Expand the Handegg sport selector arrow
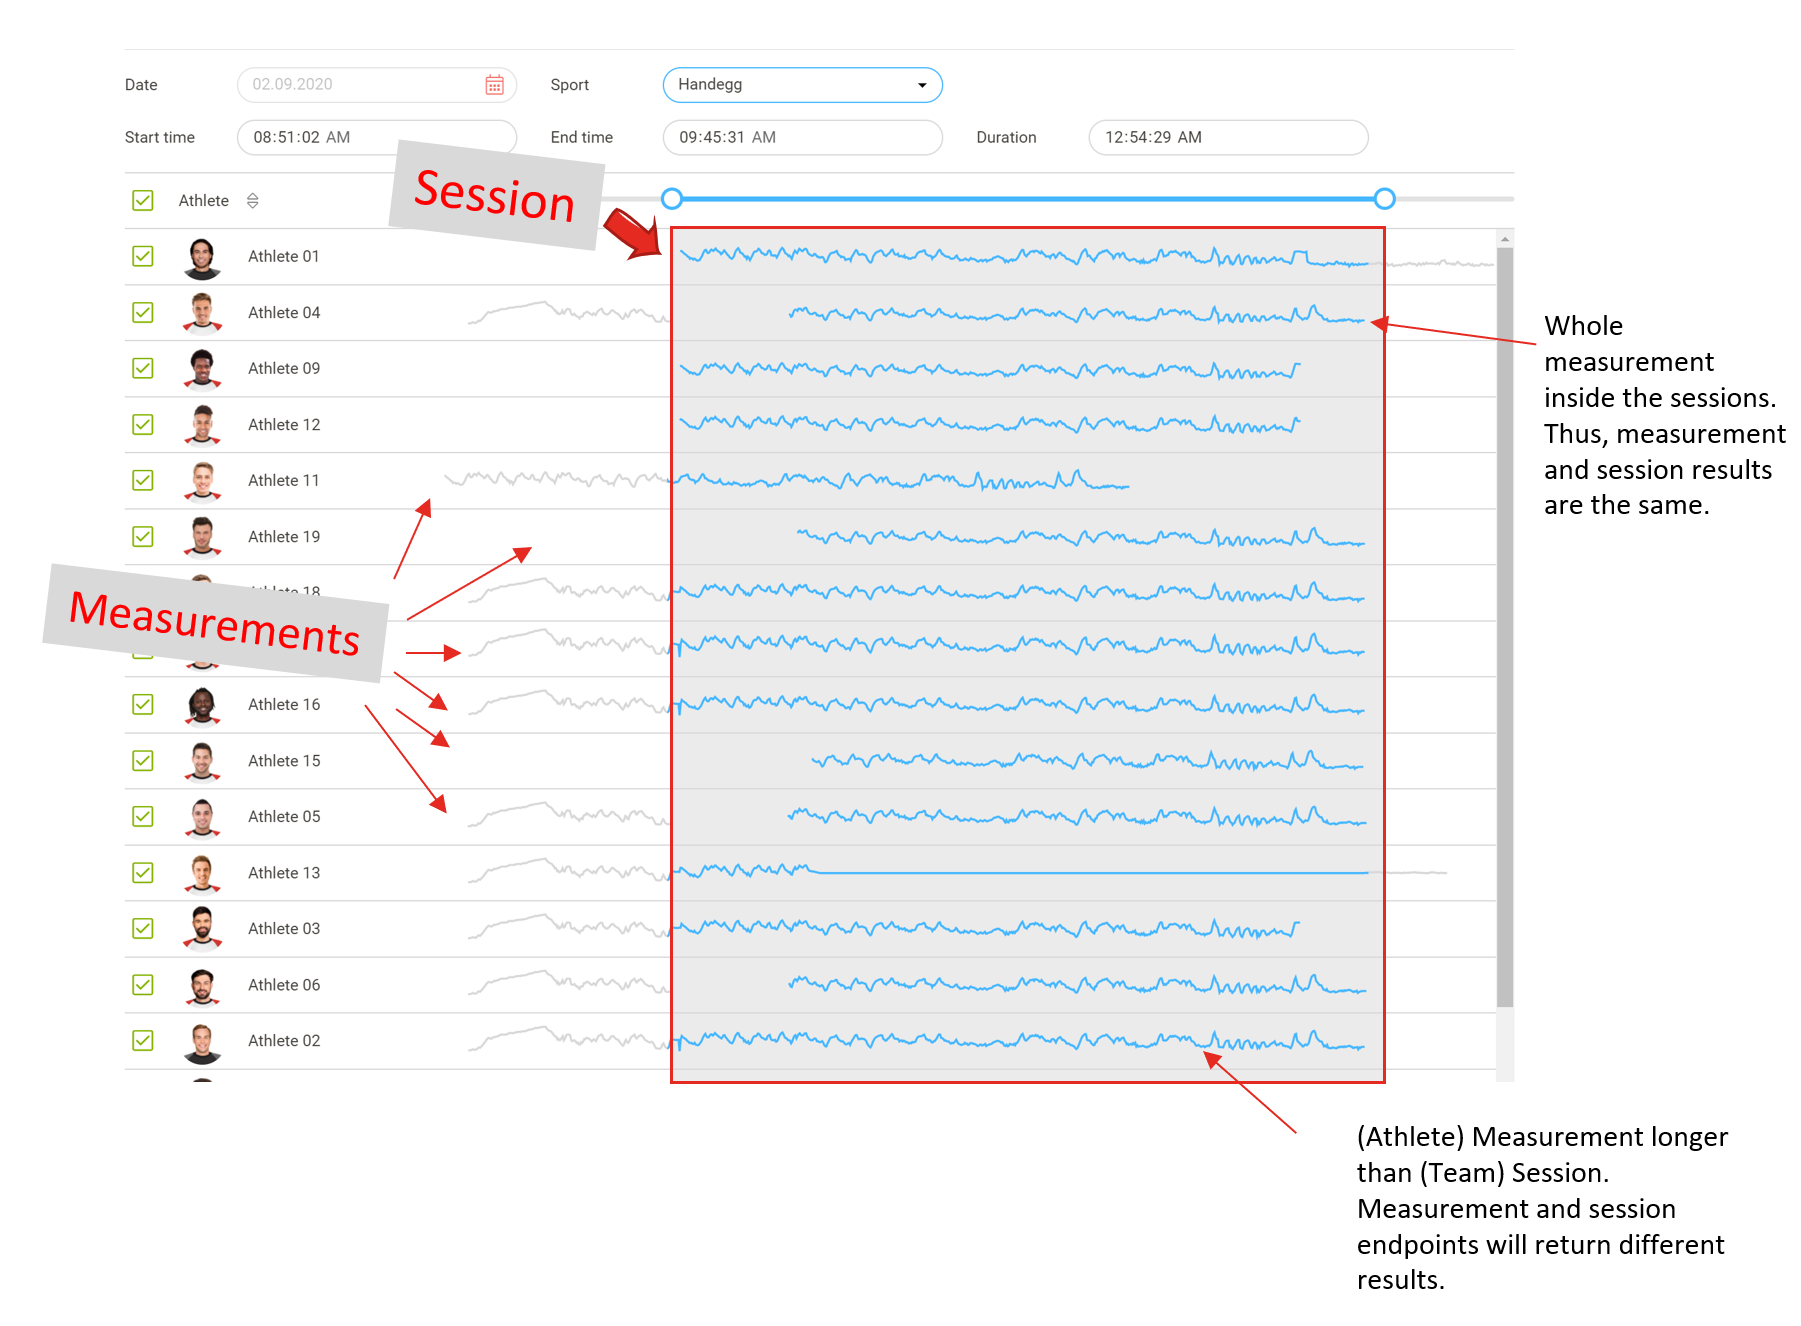Screen dimensions: 1801x1326 (922, 85)
